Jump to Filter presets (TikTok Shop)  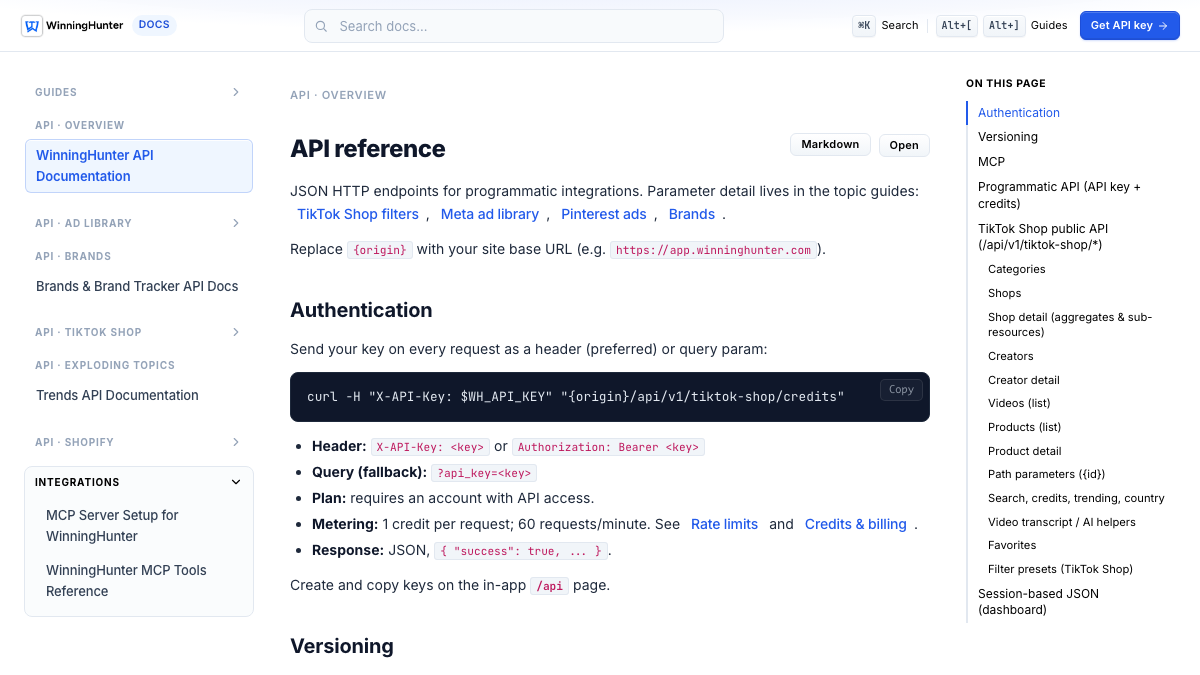(x=1060, y=569)
